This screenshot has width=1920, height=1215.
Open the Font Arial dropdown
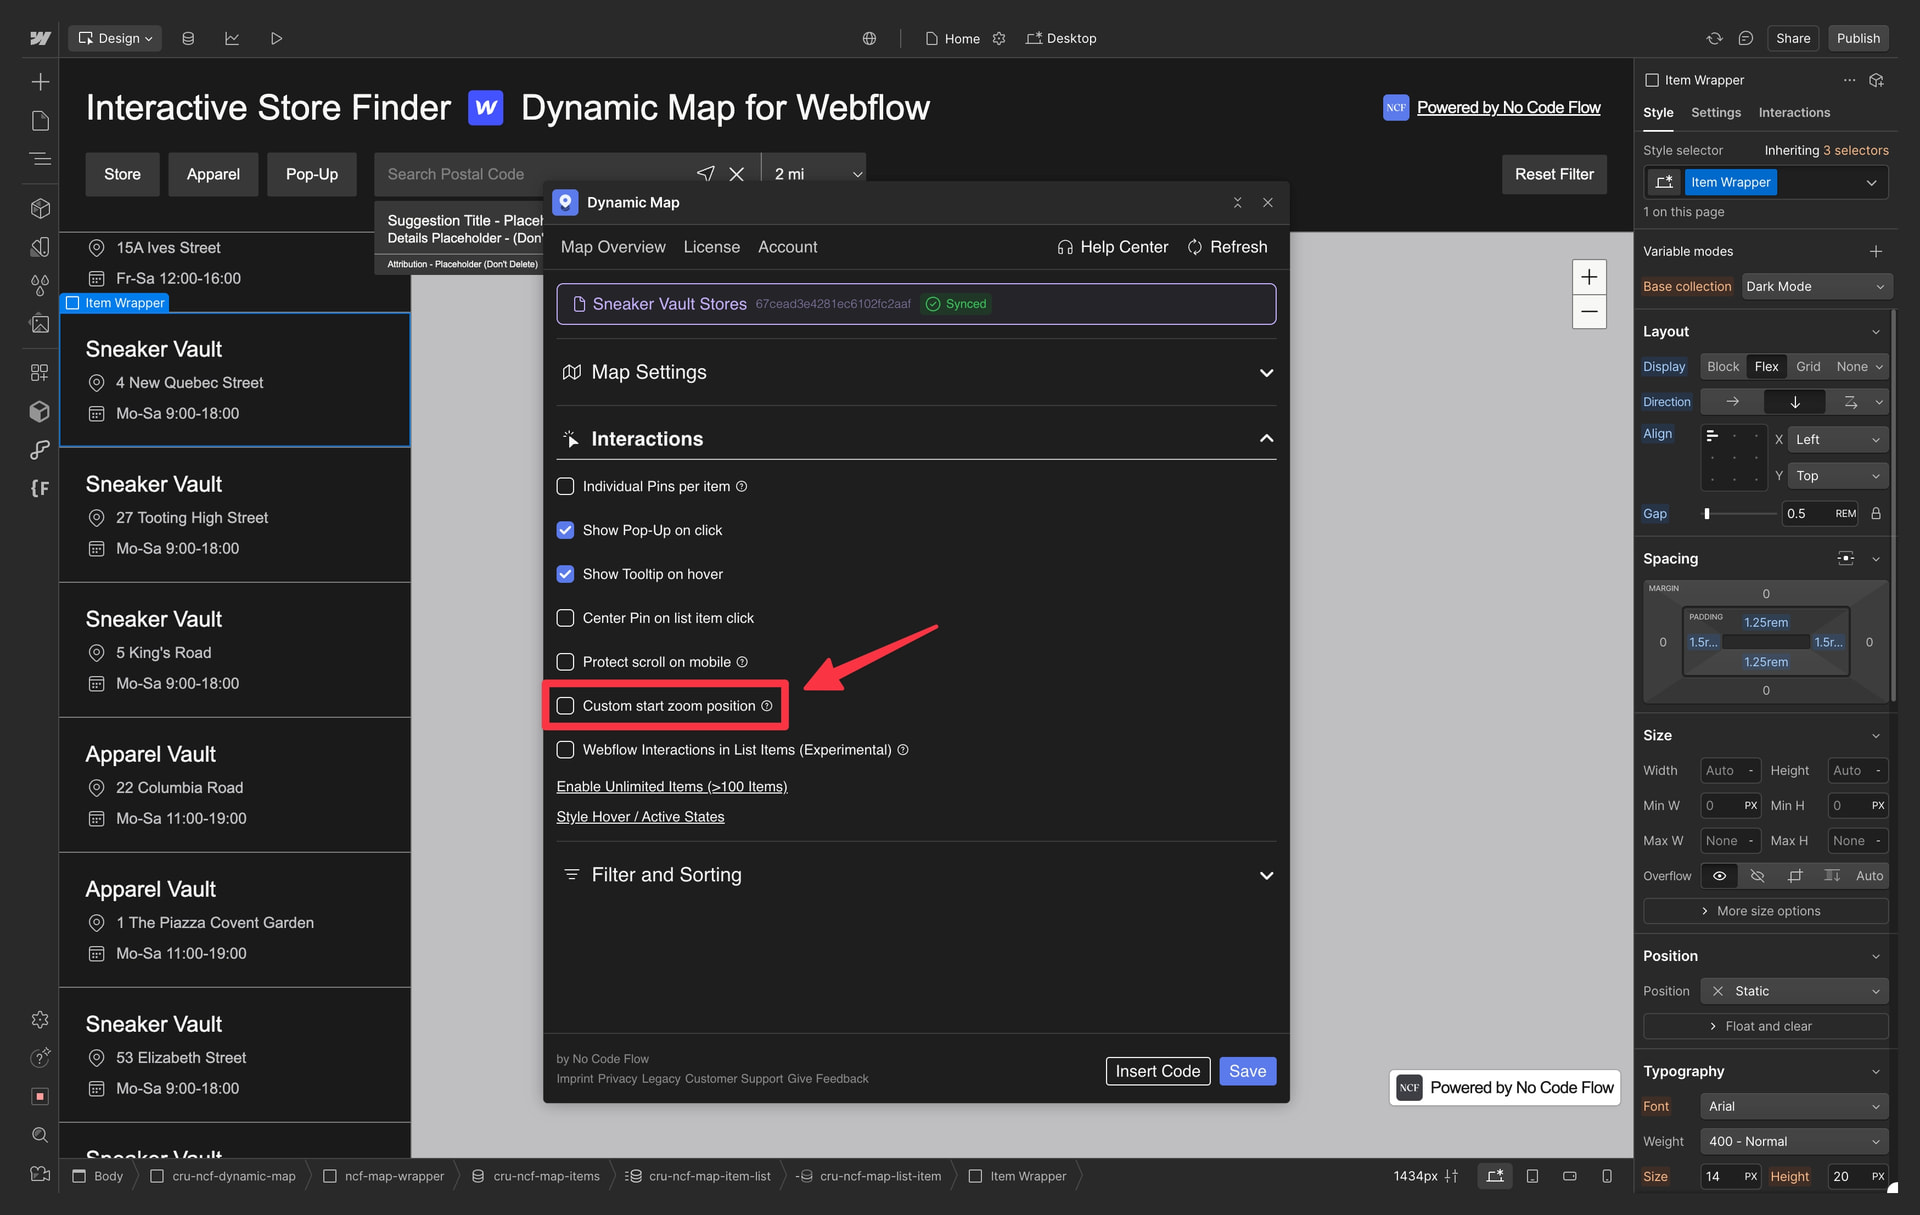(1794, 1106)
